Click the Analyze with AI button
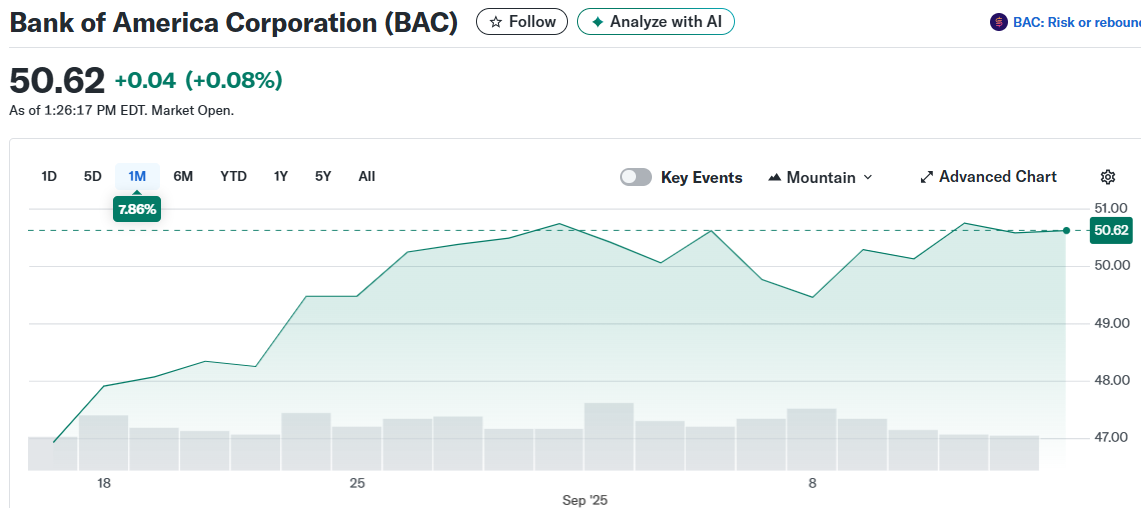Image resolution: width=1141 pixels, height=508 pixels. pos(656,22)
